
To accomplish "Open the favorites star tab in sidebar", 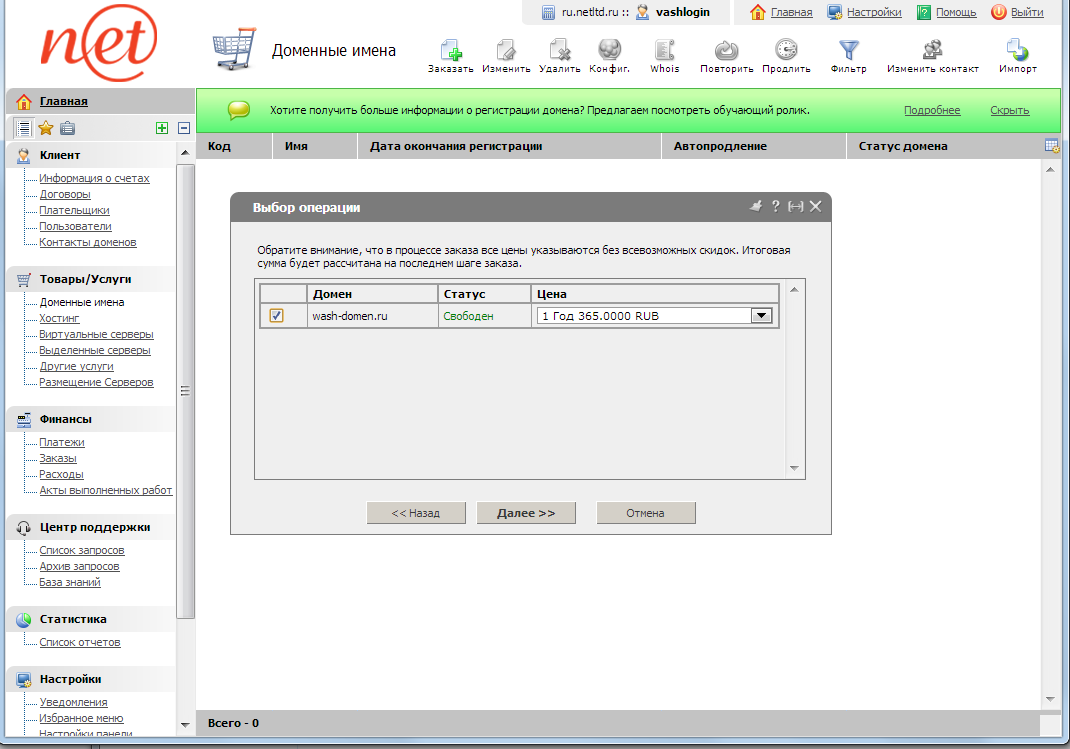I will click(45, 128).
